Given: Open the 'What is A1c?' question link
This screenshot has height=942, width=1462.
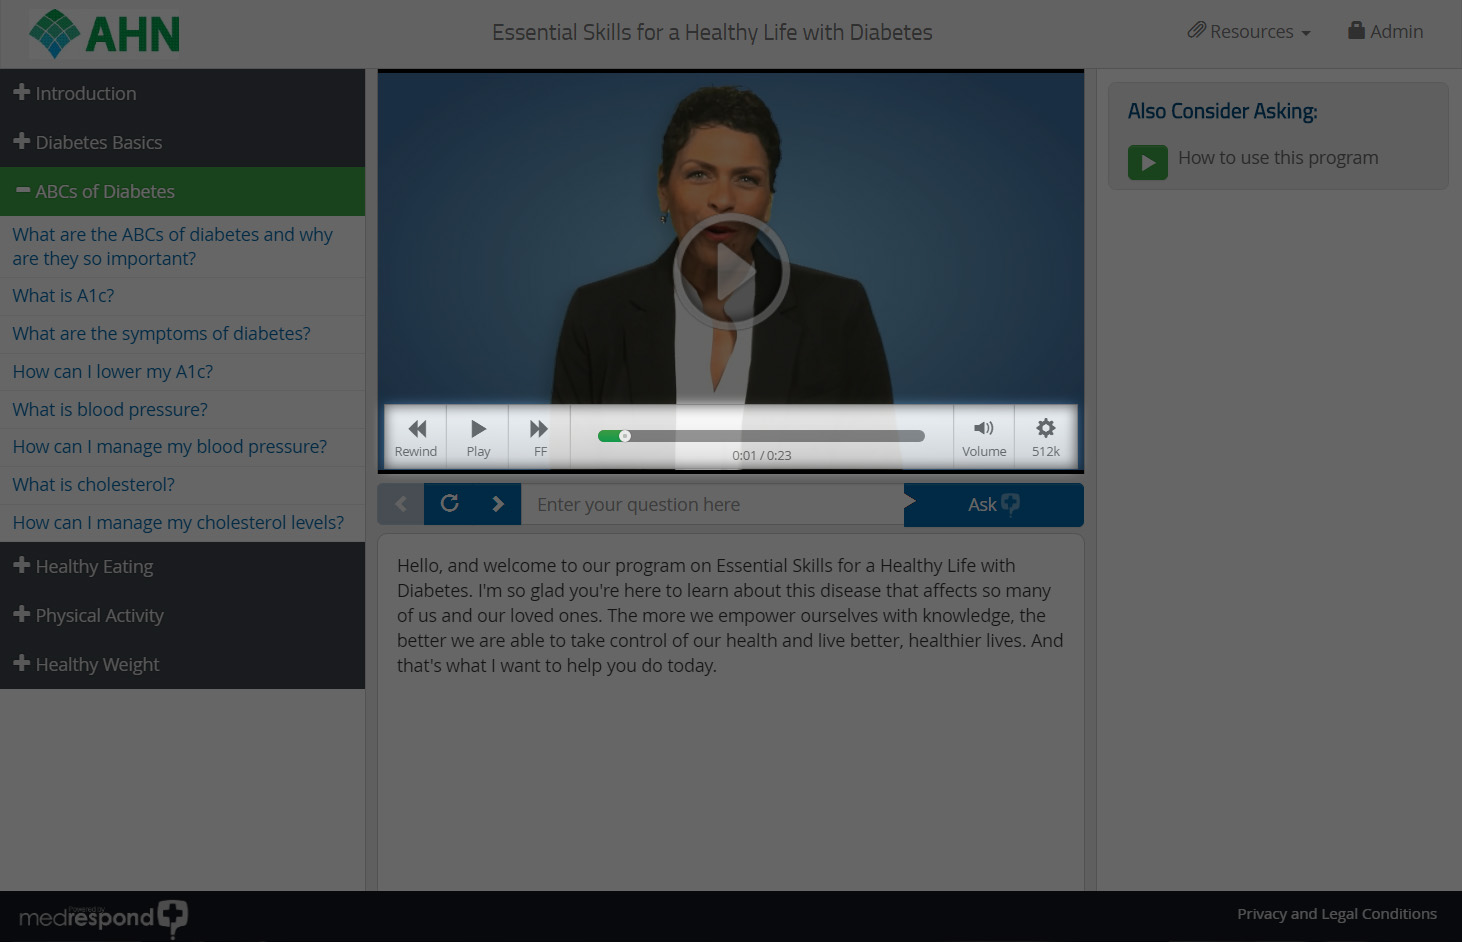Looking at the screenshot, I should [63, 296].
